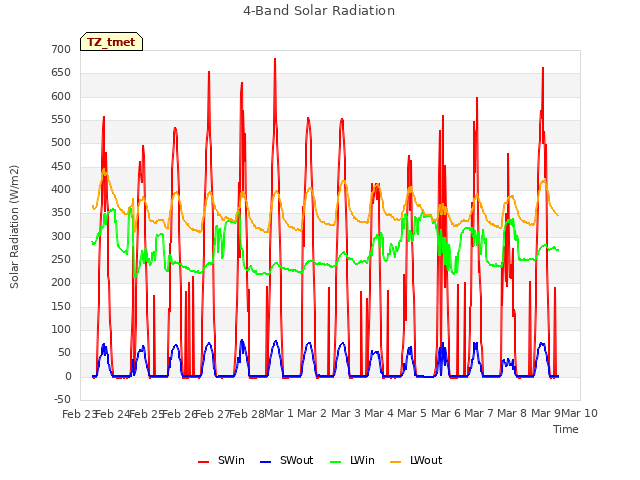The height and width of the screenshot is (480, 640).
Task: Click the Mar 2 x-axis tick label
Action: 312,413
